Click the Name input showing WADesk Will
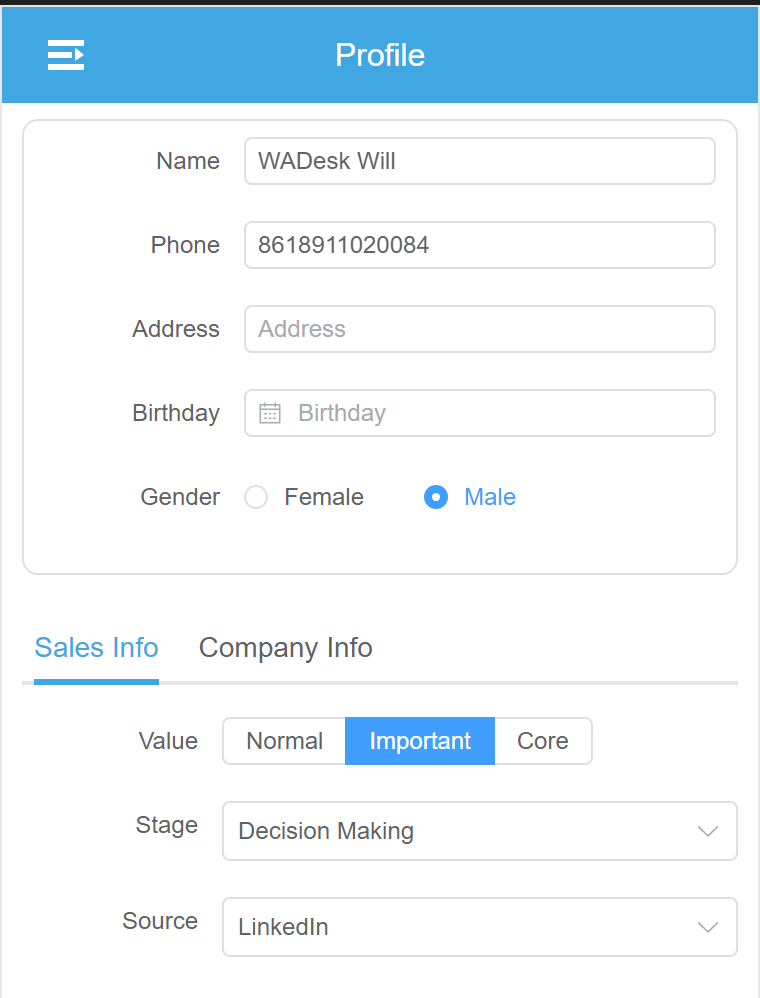The image size is (760, 998). [x=480, y=161]
